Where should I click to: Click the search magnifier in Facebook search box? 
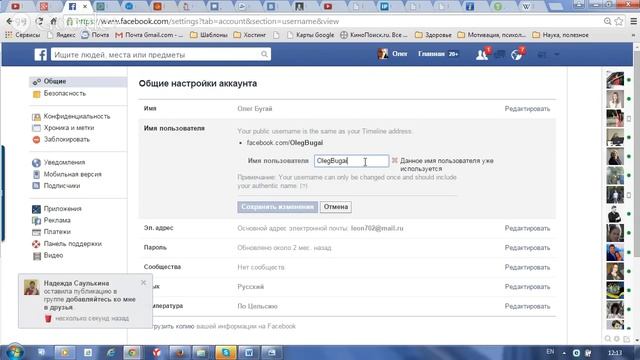click(x=264, y=54)
